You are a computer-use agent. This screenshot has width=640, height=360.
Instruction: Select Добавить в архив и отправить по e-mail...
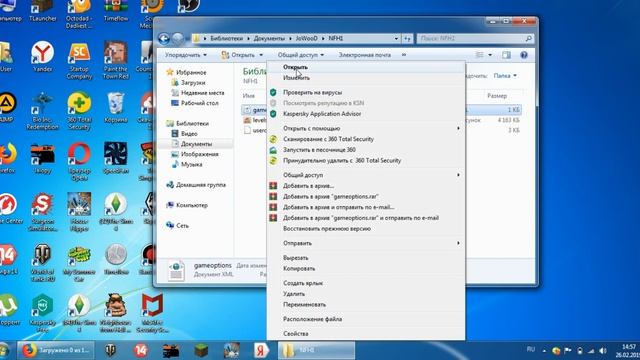[338, 207]
